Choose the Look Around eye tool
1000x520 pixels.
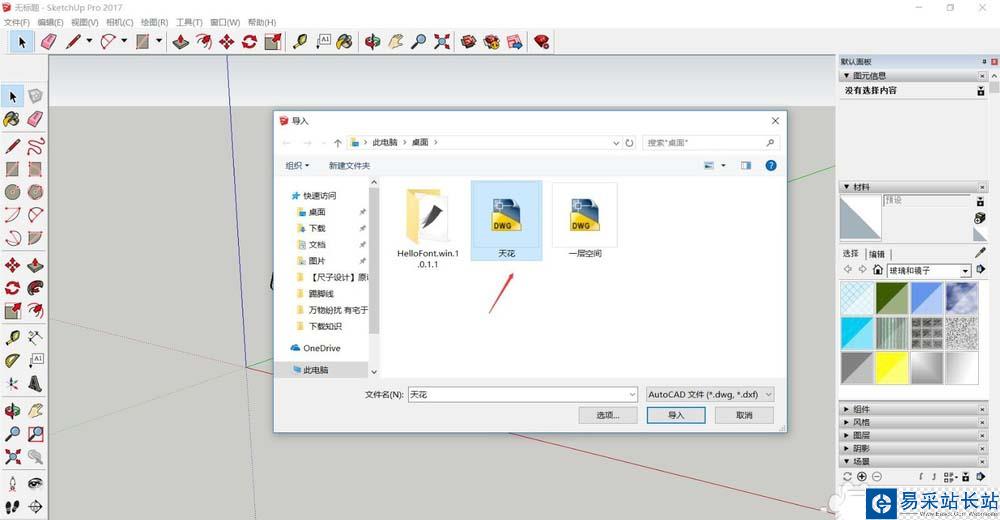tap(36, 483)
